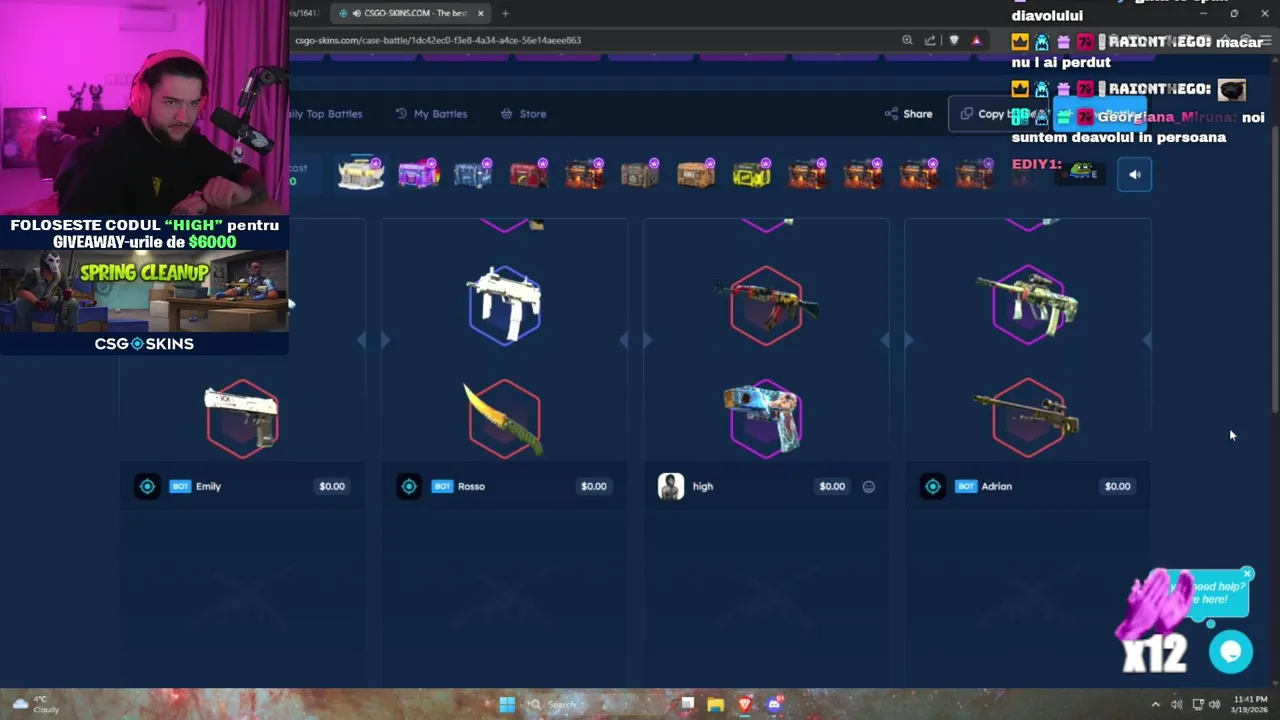Open the Brave Shields icon
Screen dimensions: 1280x720
click(x=954, y=40)
